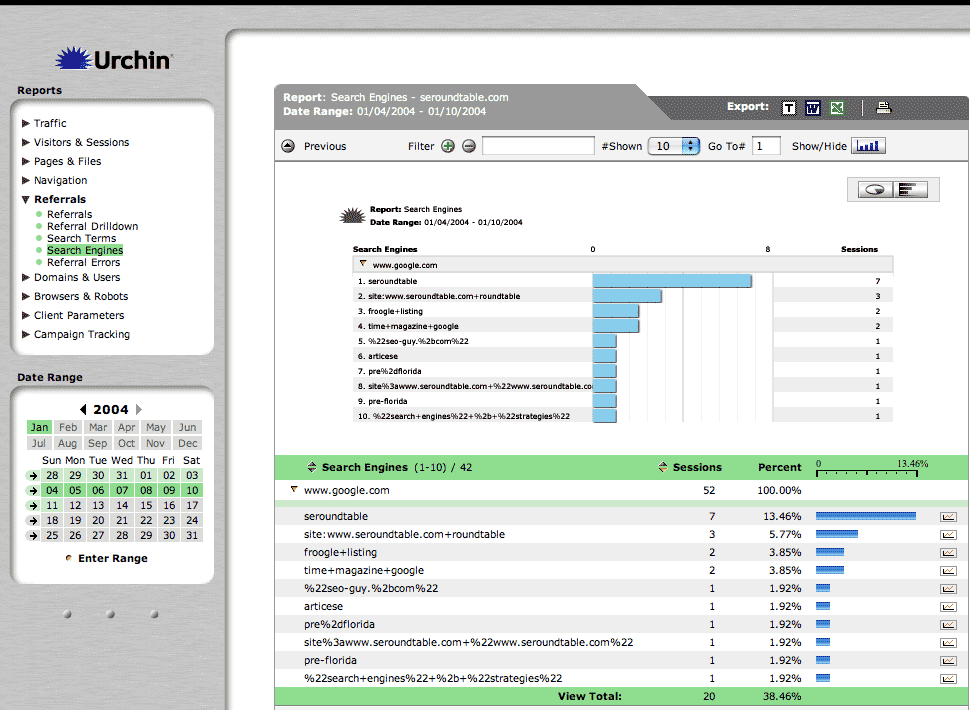Open trend graph for pre-florida row
970x710 pixels.
948,661
